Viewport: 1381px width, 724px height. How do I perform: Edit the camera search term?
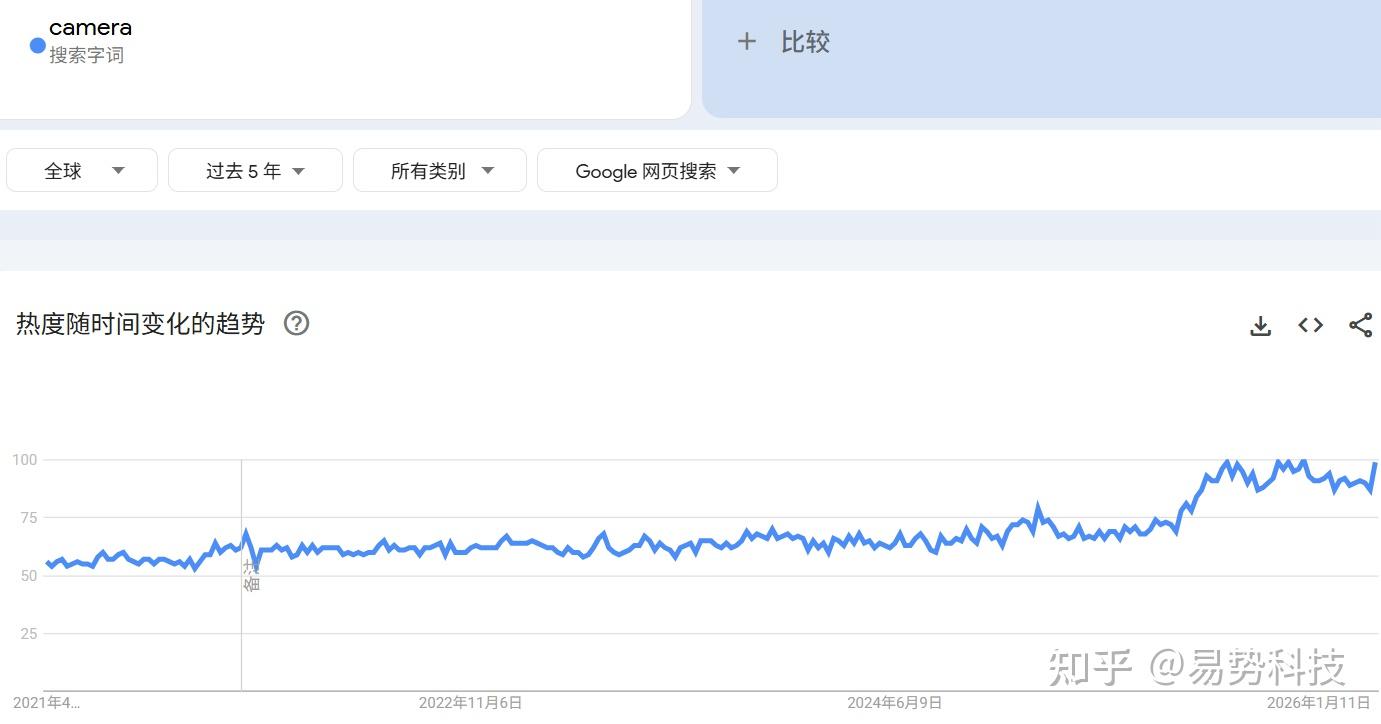[x=90, y=28]
